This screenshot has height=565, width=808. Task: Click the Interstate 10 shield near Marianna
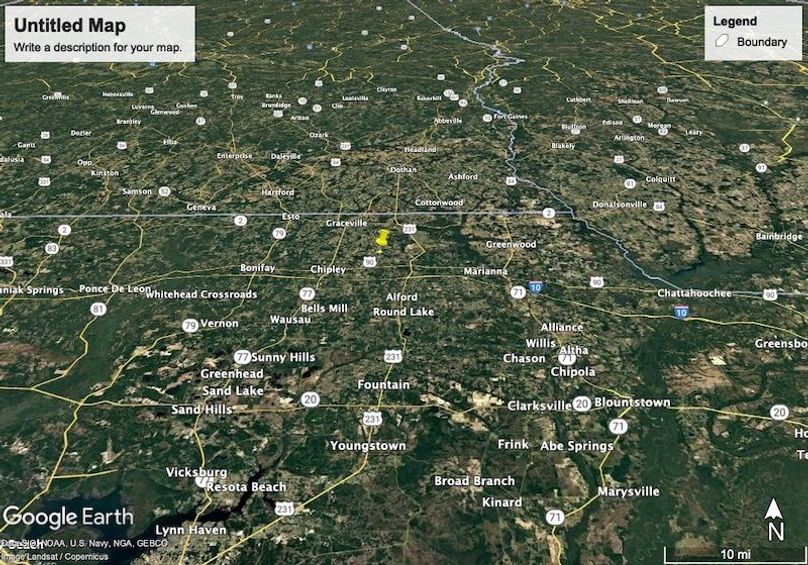(535, 288)
